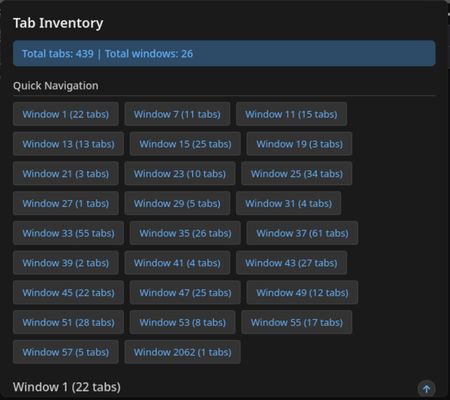Select Window 47 (25 tabs)
This screenshot has height=400, width=450.
click(185, 293)
